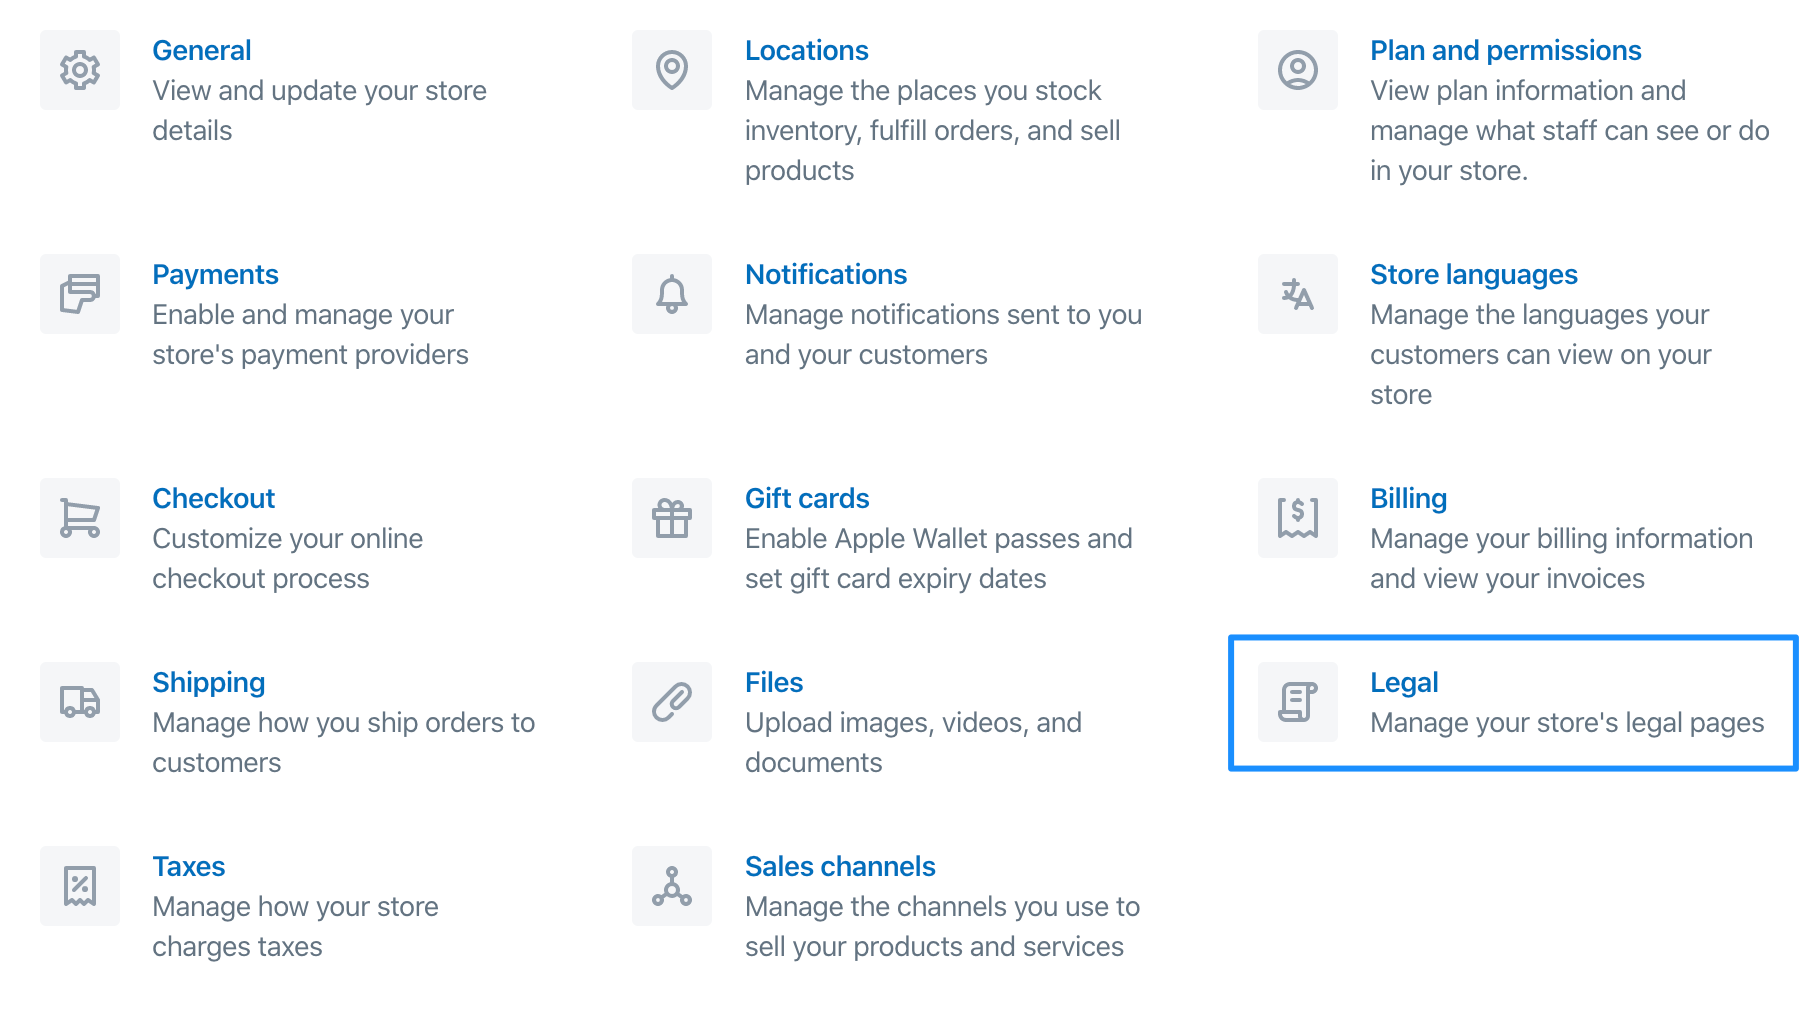The width and height of the screenshot is (1818, 1014).
Task: Click the Legal document scroll icon
Action: tap(1297, 702)
